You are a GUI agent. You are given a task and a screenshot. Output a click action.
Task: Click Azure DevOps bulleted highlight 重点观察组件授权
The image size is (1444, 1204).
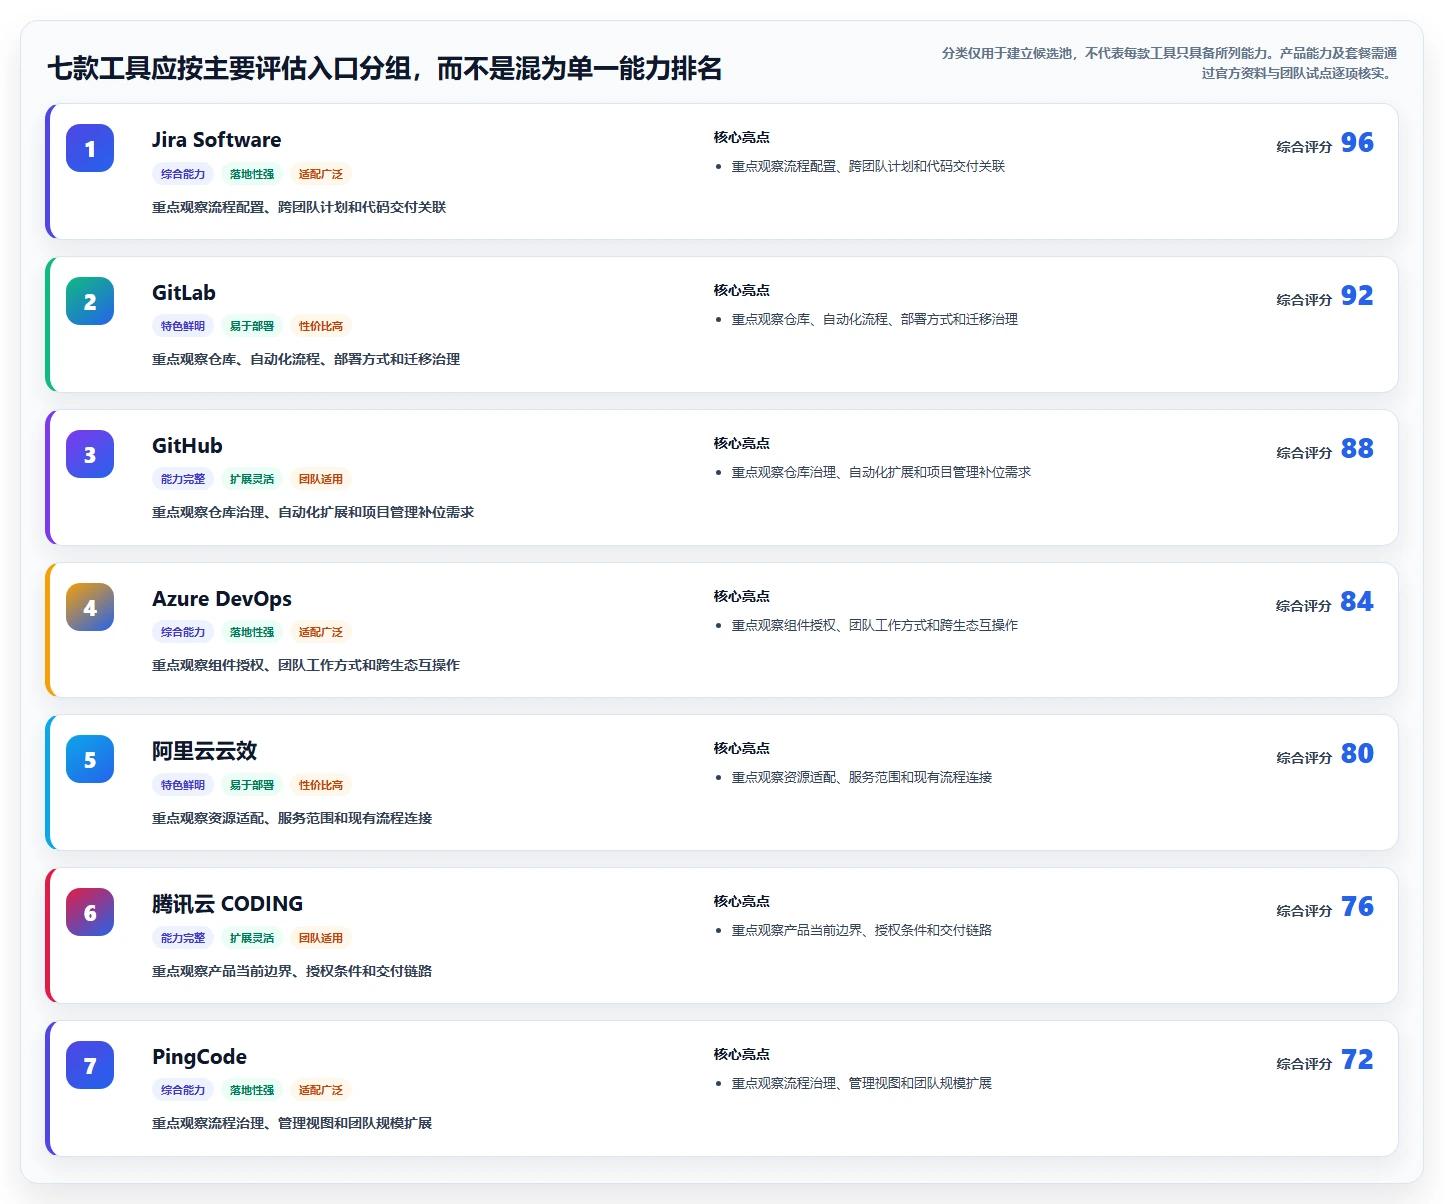point(875,625)
